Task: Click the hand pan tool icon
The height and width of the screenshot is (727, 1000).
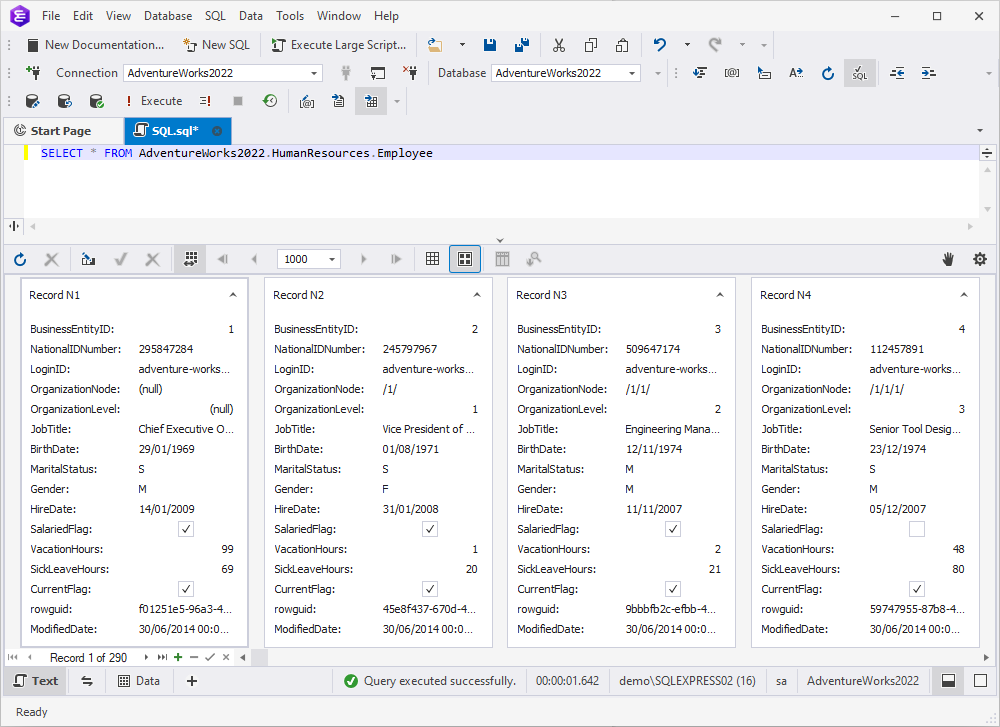Action: click(x=948, y=259)
